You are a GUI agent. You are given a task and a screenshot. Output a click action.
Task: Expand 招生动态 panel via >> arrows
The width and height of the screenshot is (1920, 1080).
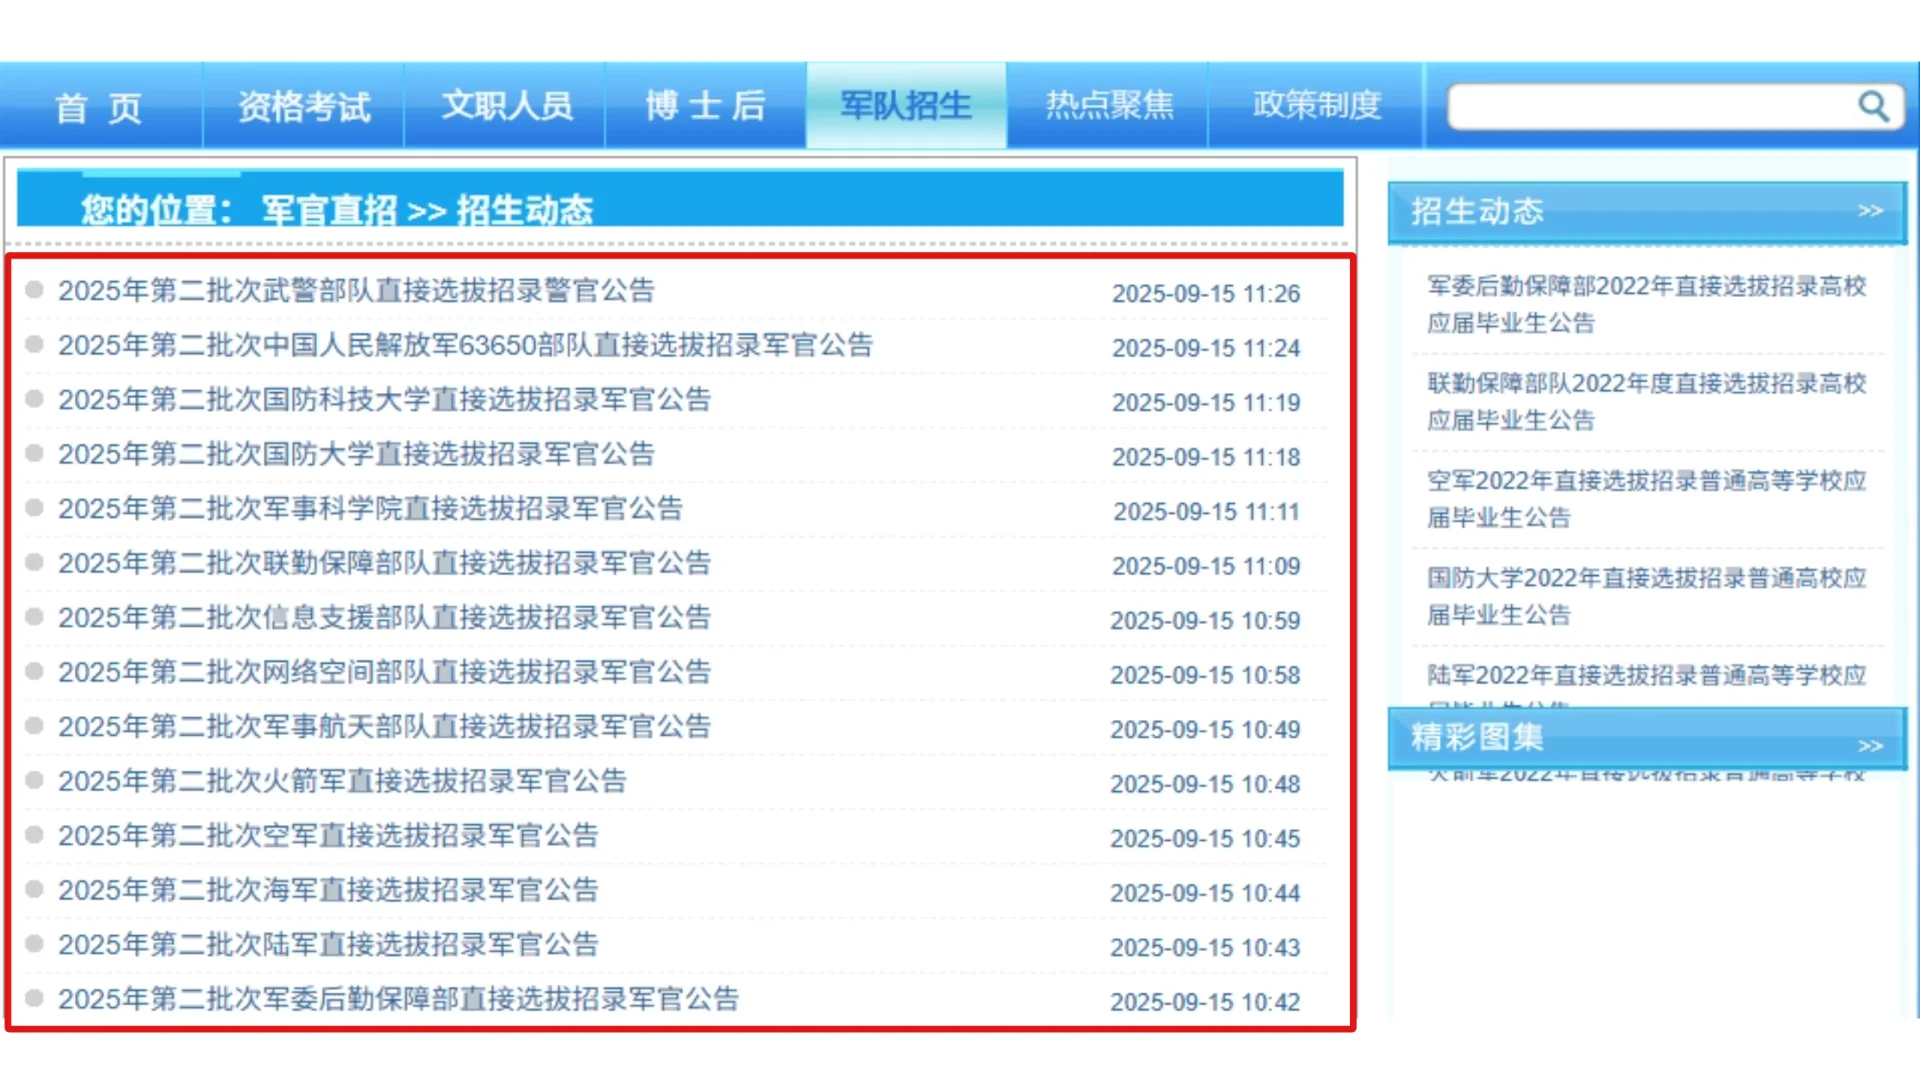[1870, 211]
